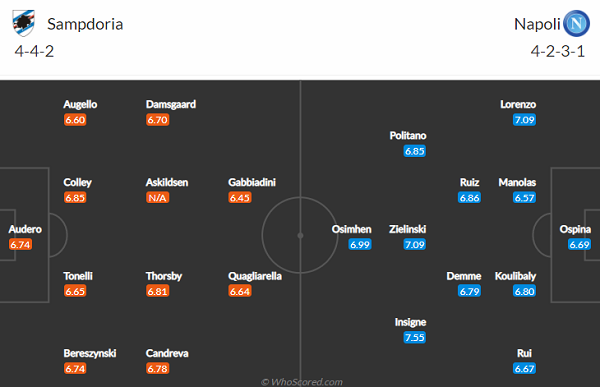
Task: Click Ospina's 6.69 rating badge
Action: coord(579,244)
